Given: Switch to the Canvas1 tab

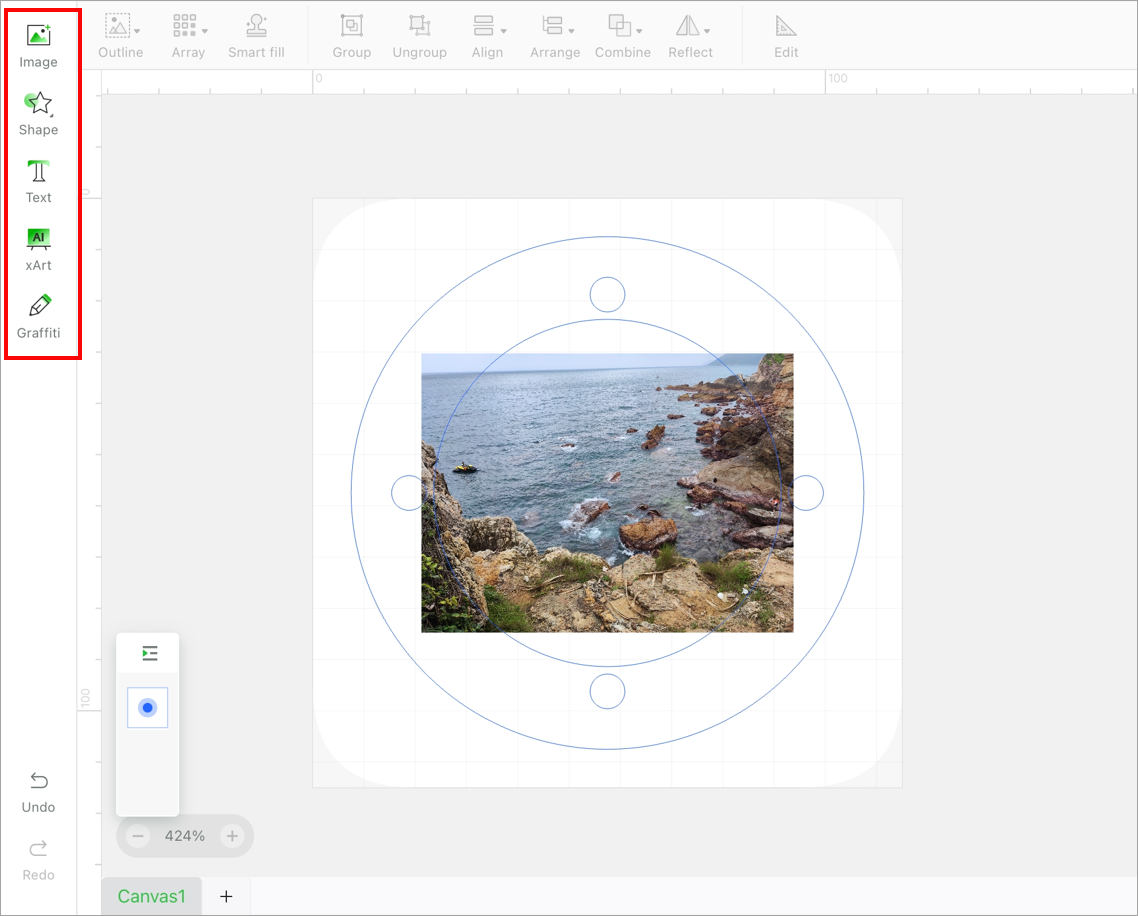Looking at the screenshot, I should click(151, 896).
